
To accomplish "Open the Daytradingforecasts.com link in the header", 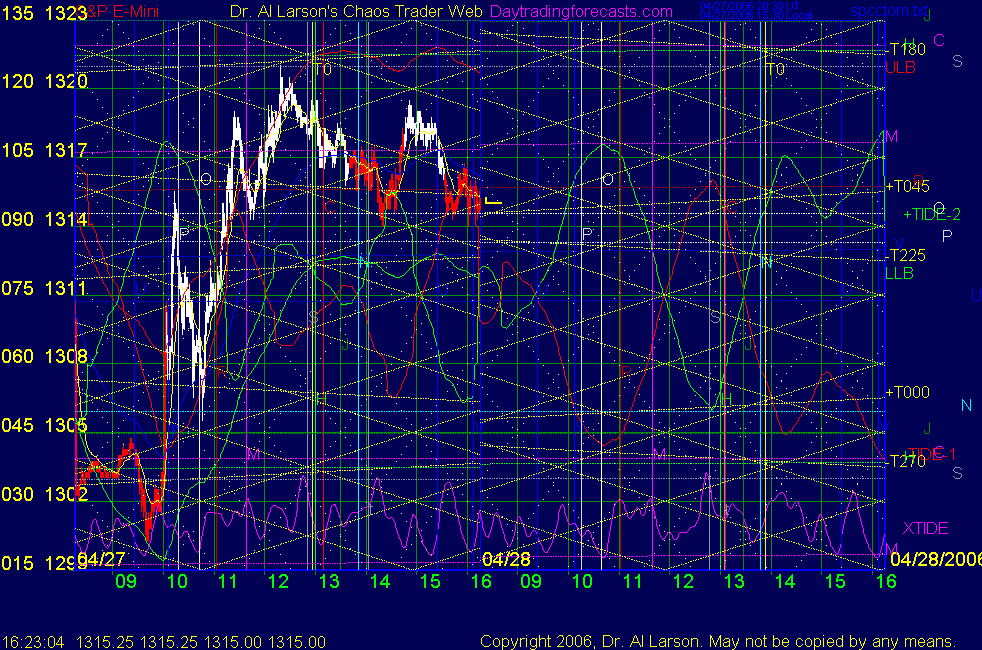I will [581, 11].
